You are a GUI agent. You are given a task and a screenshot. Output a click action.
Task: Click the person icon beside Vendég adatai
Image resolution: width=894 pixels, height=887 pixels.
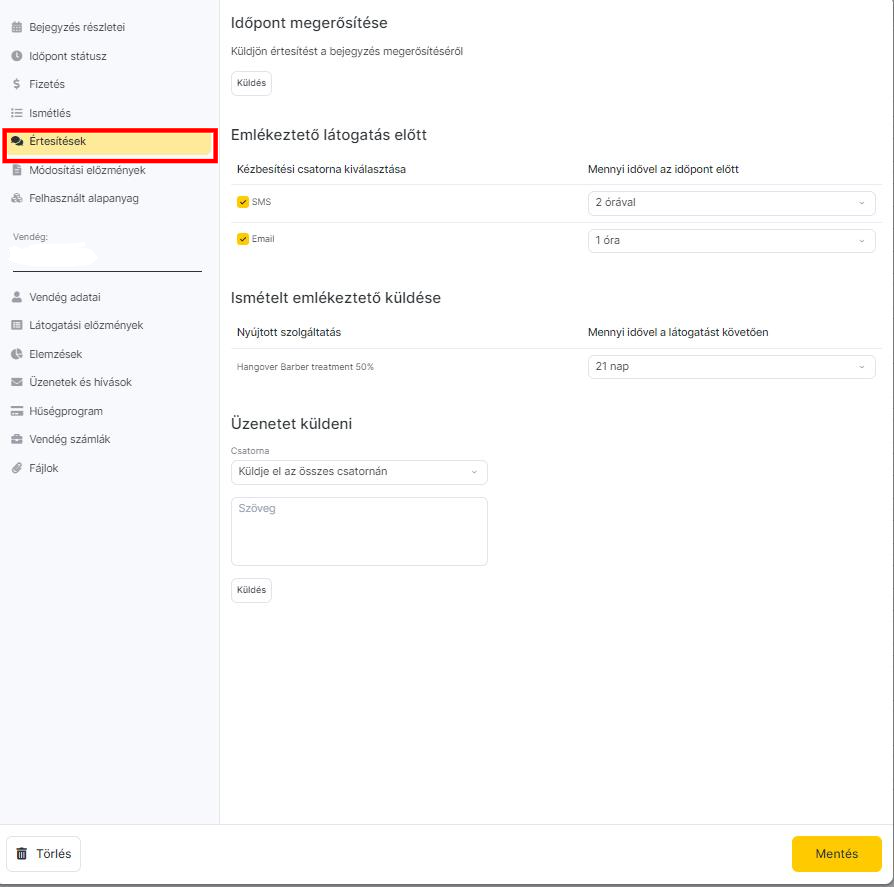pos(17,297)
